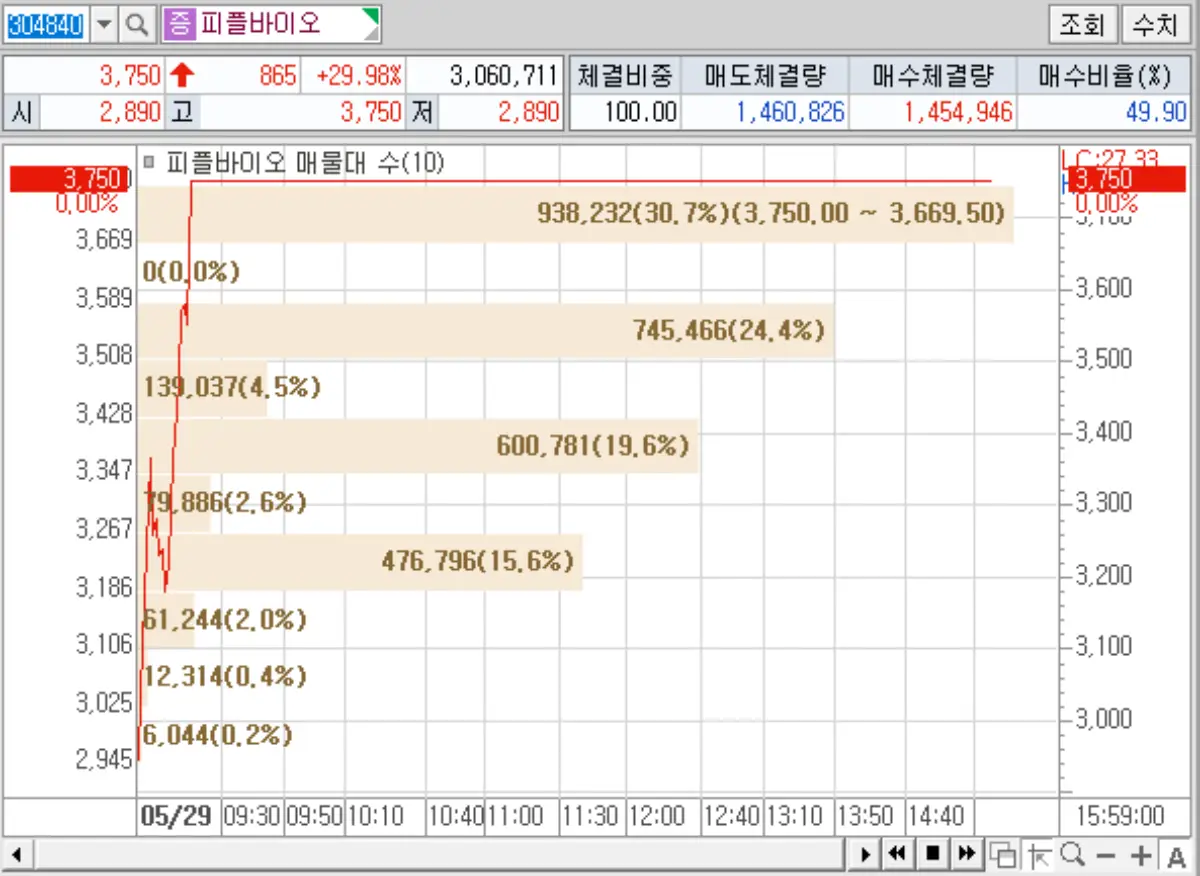The height and width of the screenshot is (876, 1200).
Task: Select the chart zoom magnifier tool
Action: [x=1072, y=854]
